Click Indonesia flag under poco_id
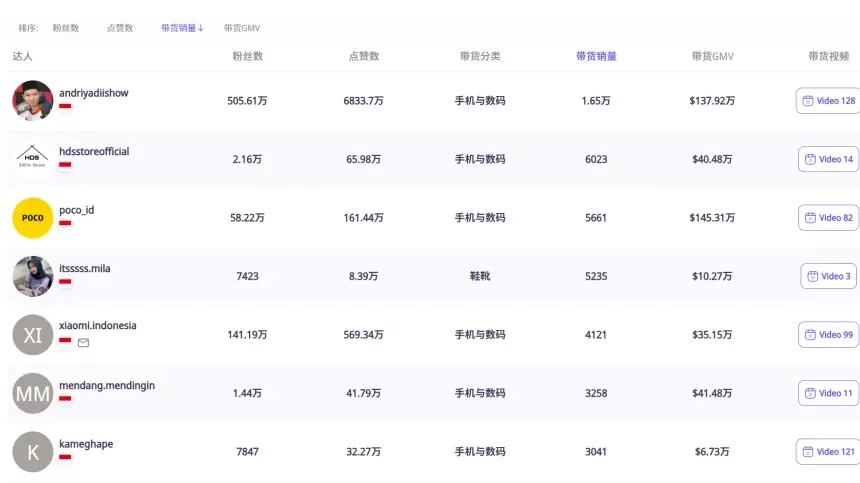The height and width of the screenshot is (483, 860). (x=65, y=223)
